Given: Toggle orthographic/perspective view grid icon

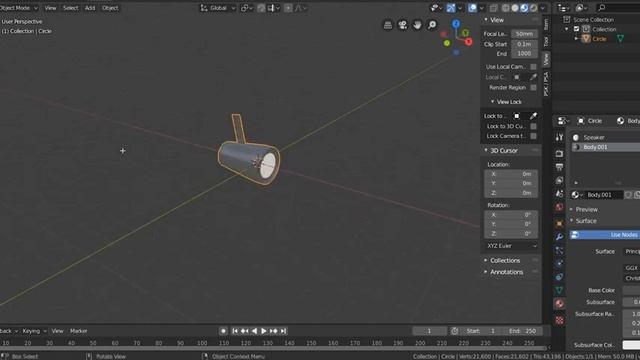Looking at the screenshot, I should [x=388, y=25].
